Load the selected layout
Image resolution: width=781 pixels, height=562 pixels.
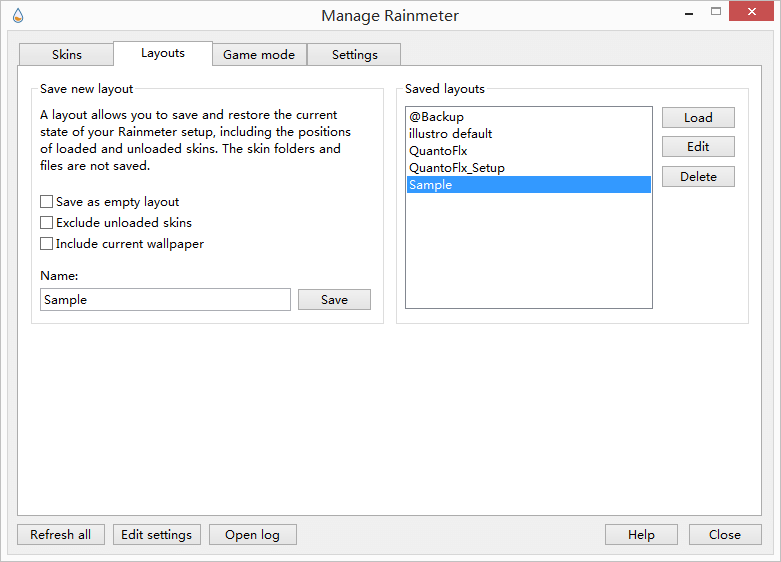698,118
